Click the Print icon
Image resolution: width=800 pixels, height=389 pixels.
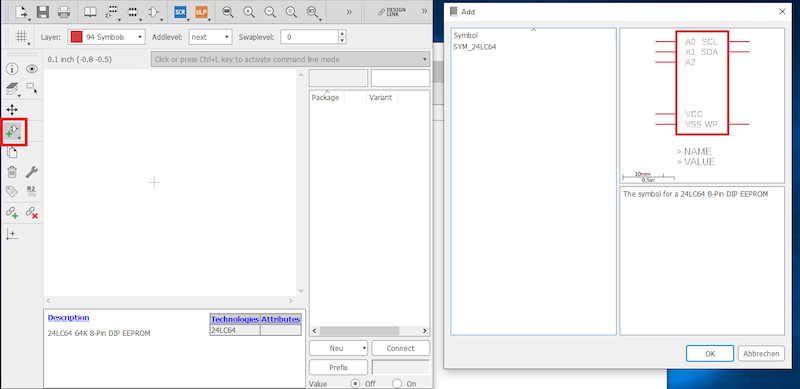[64, 11]
